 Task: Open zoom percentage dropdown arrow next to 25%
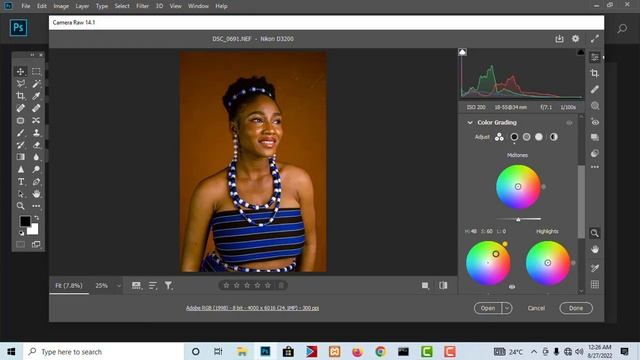(x=119, y=286)
